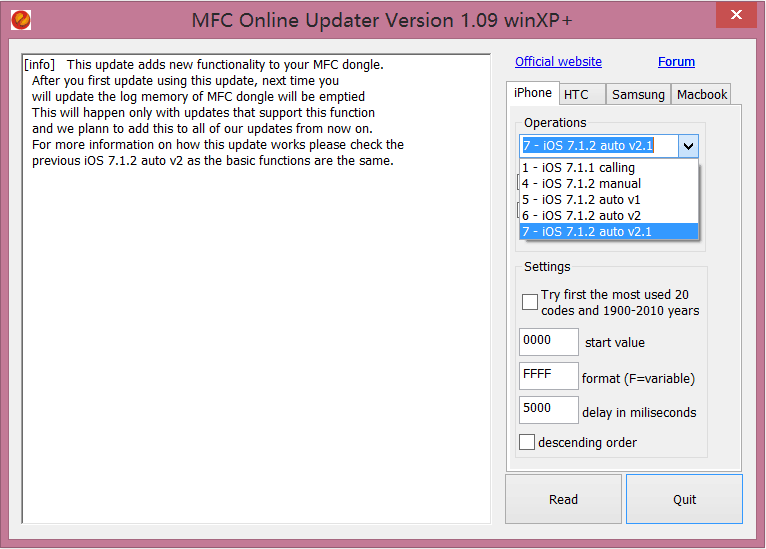
Task: Pick '7 - iOS 7.1.2 auto v2.1' in list
Action: coord(586,232)
